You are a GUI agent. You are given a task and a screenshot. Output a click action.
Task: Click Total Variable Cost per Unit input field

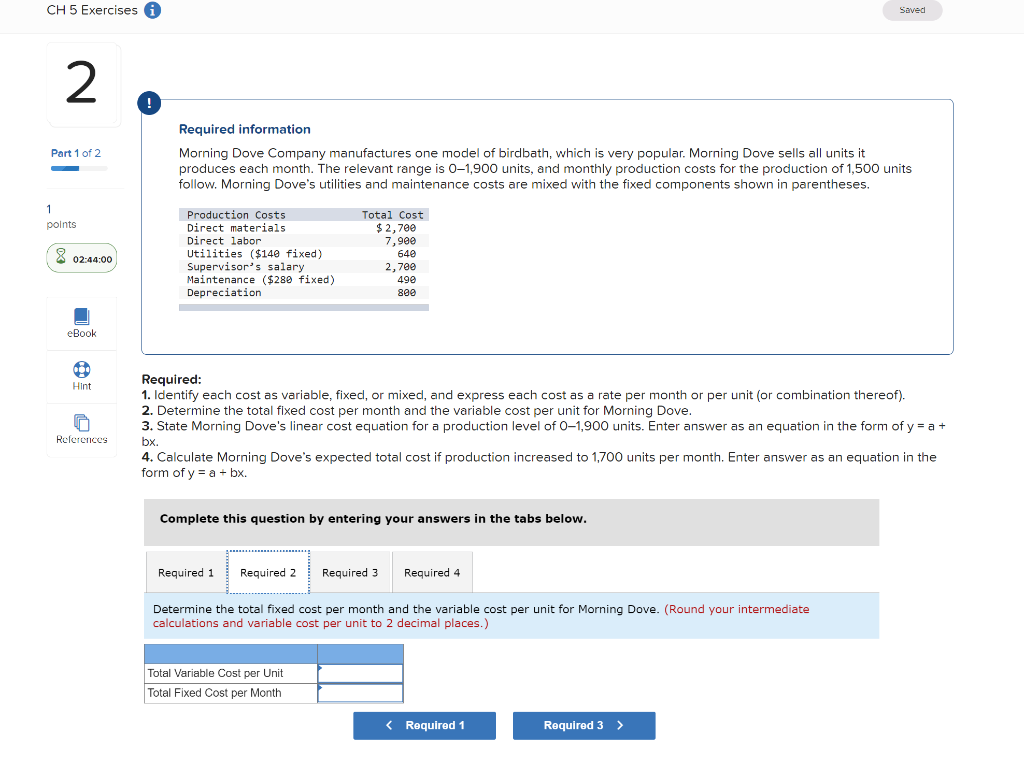point(360,673)
